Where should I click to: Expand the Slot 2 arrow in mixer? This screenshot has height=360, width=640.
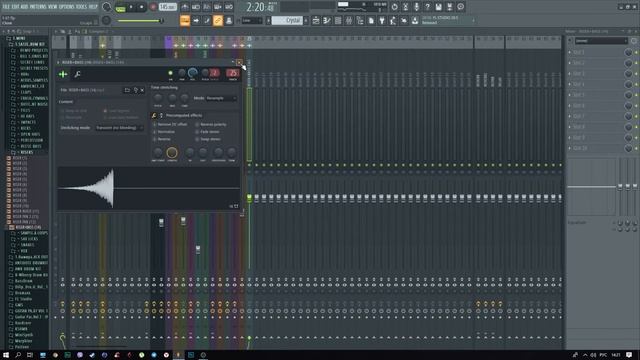[570, 63]
